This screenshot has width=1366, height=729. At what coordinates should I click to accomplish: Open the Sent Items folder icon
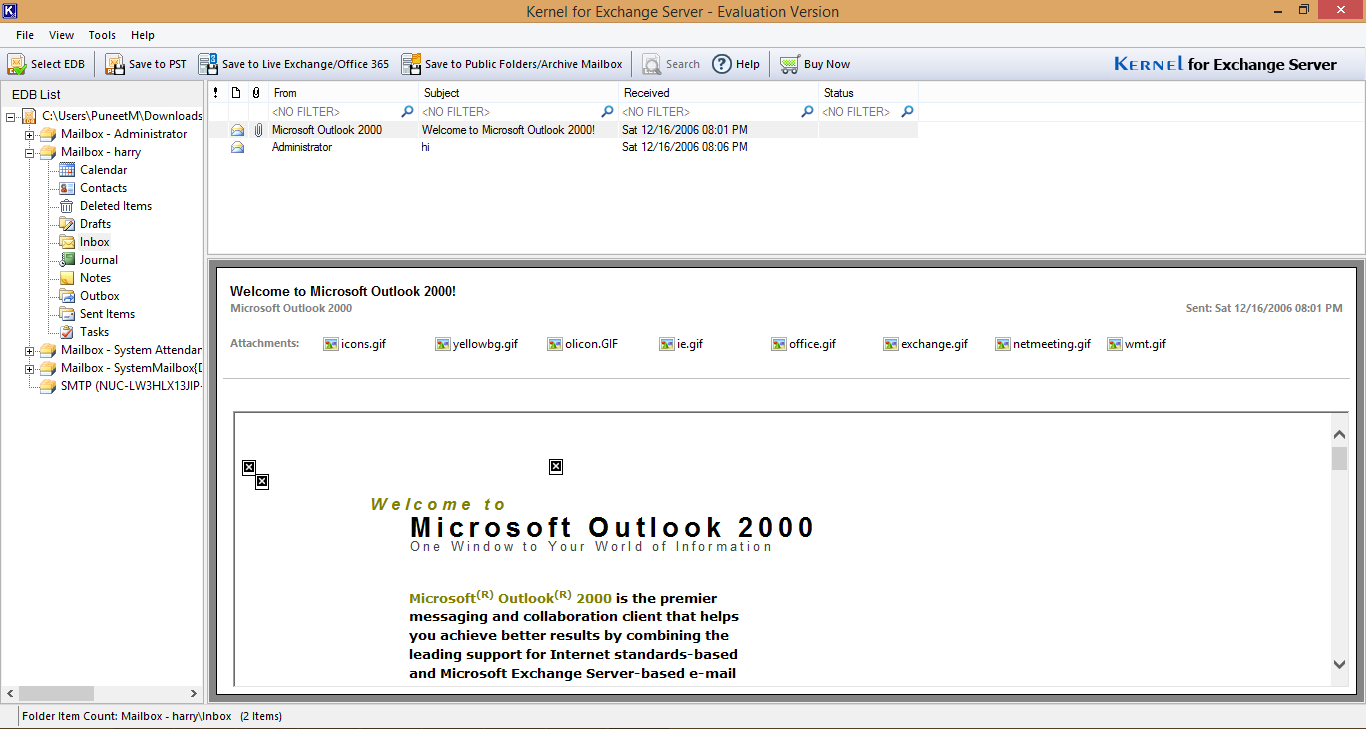(67, 314)
